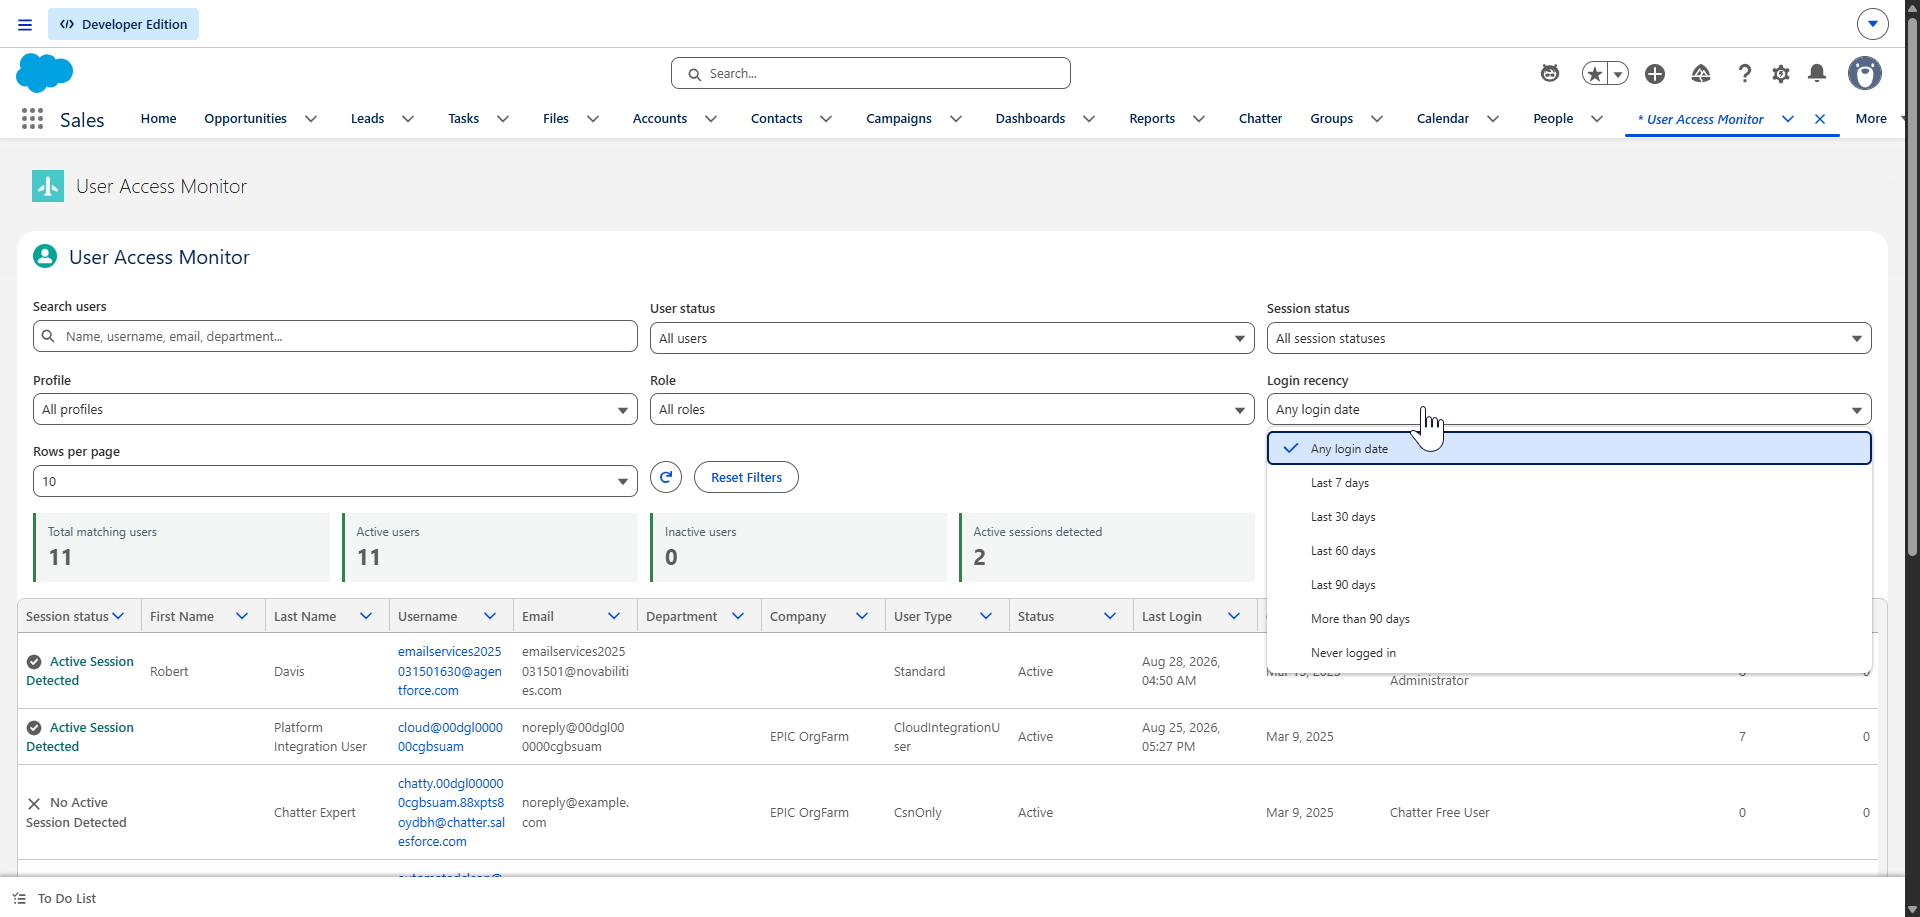The width and height of the screenshot is (1920, 917).
Task: Open the App Launcher grid icon
Action: coord(32,119)
